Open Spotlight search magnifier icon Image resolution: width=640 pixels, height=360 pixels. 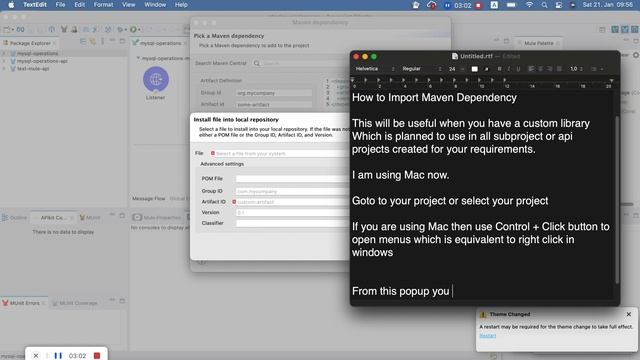click(544, 5)
